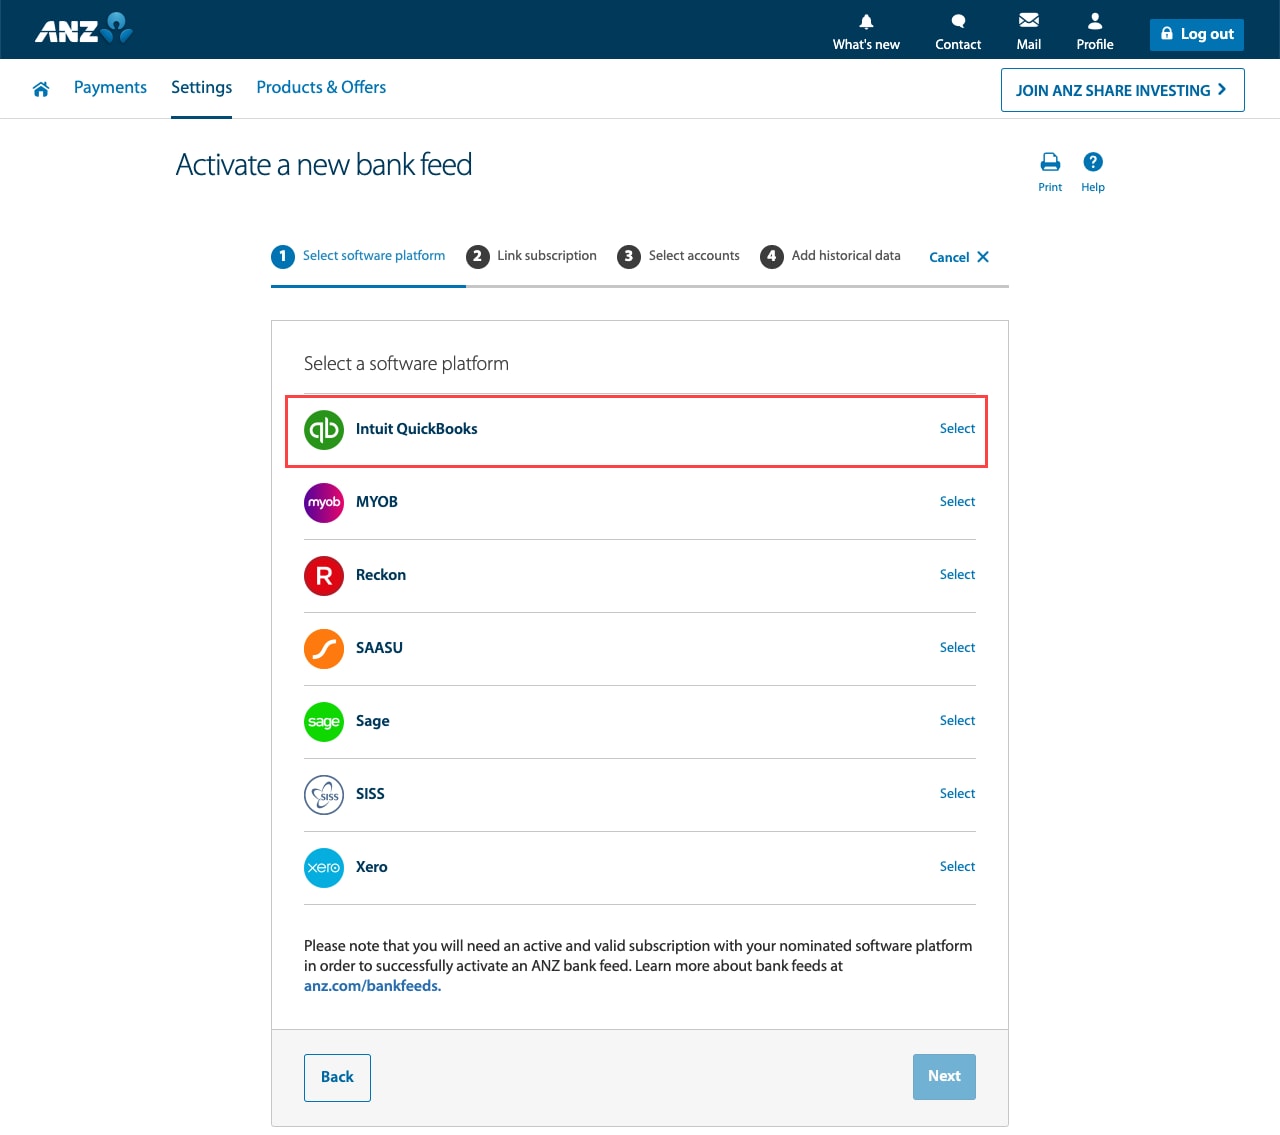Go to step 2 Link subscription

pyautogui.click(x=531, y=256)
